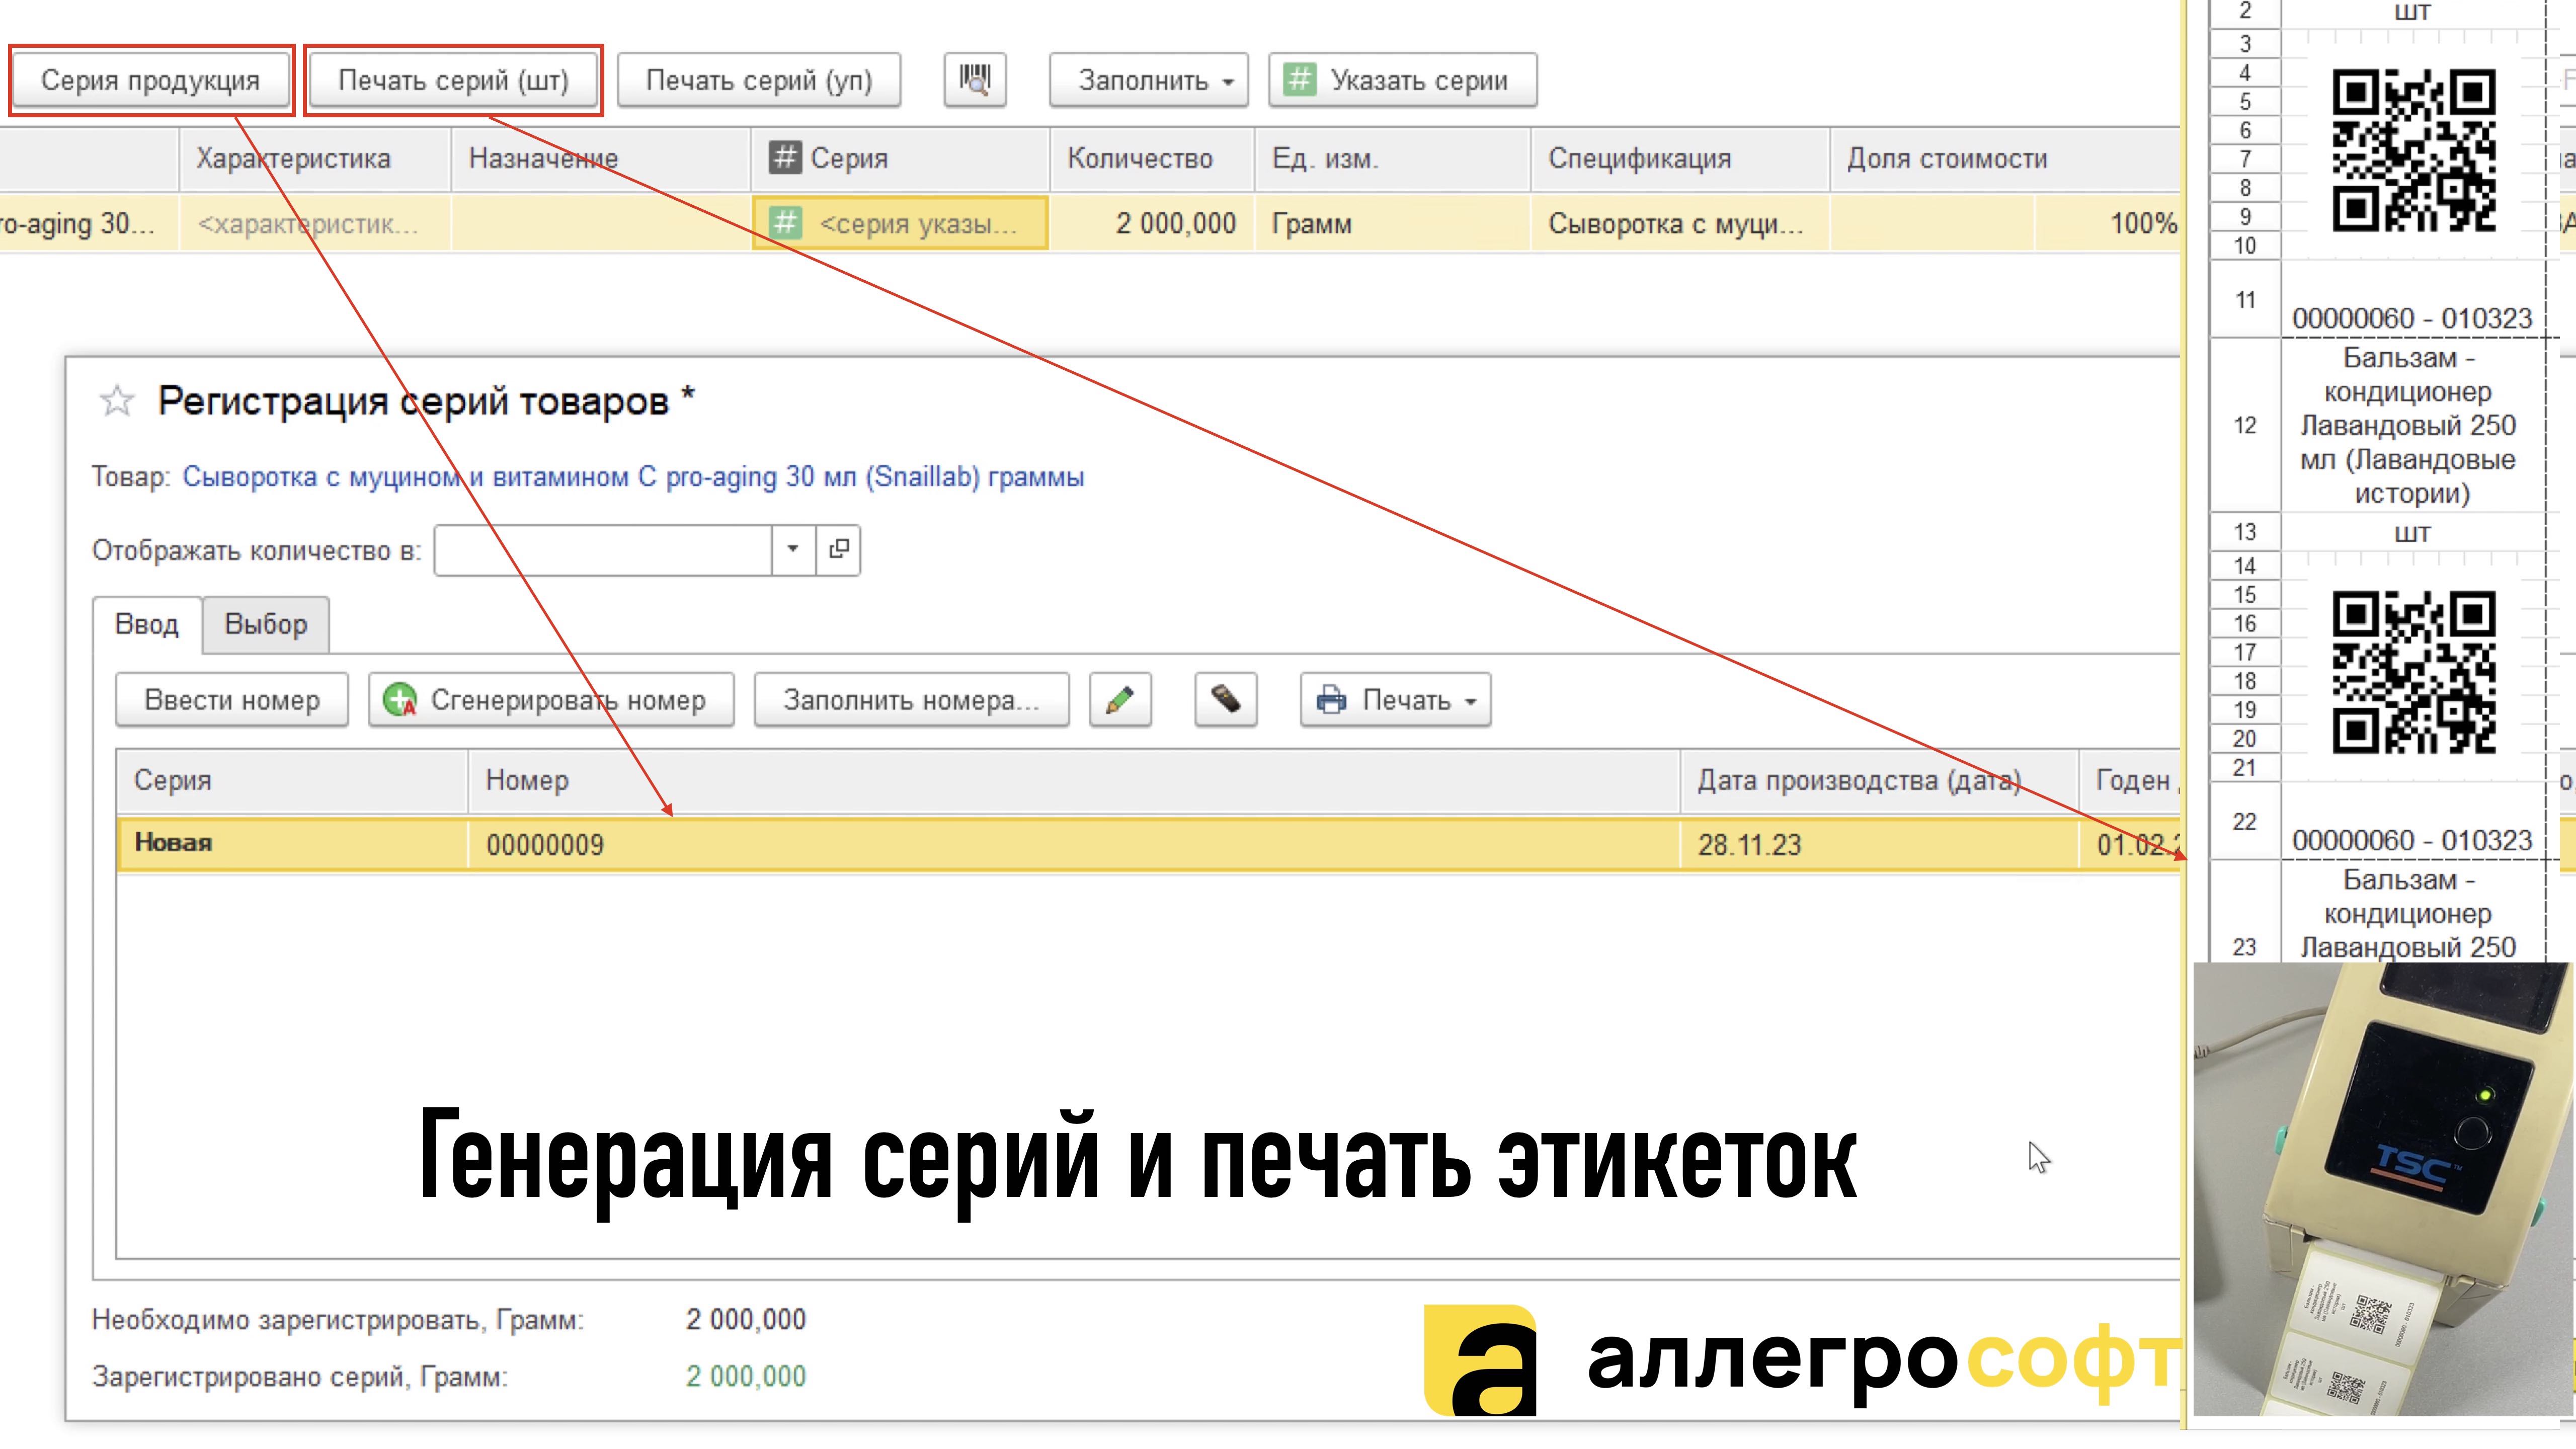The image size is (2576, 1449).
Task: Click the Спецификация column header
Action: tap(1680, 158)
